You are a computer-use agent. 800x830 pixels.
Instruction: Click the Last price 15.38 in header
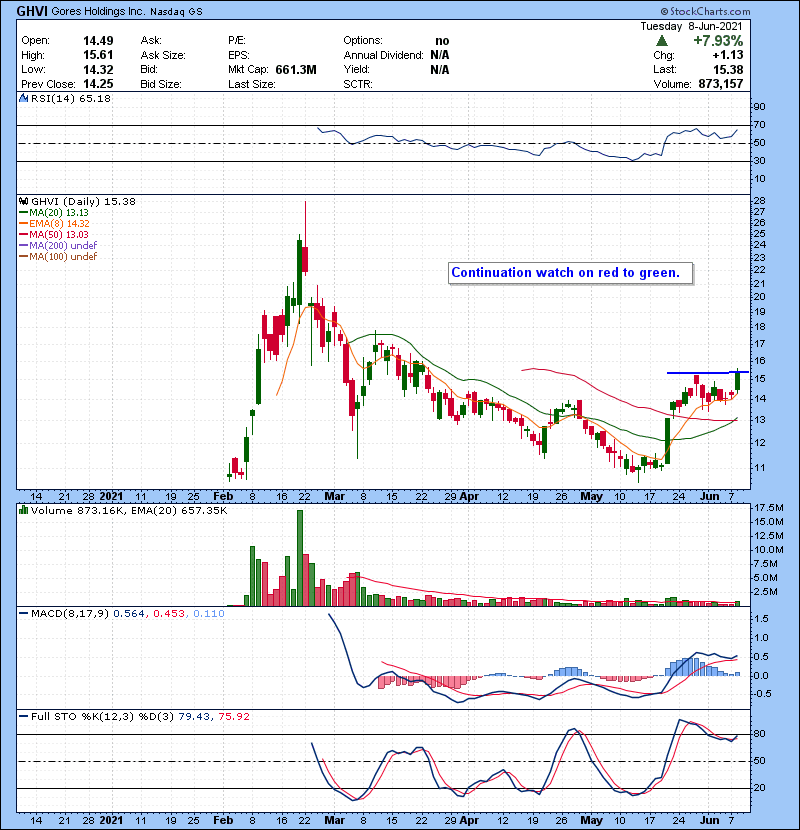pyautogui.click(x=728, y=70)
